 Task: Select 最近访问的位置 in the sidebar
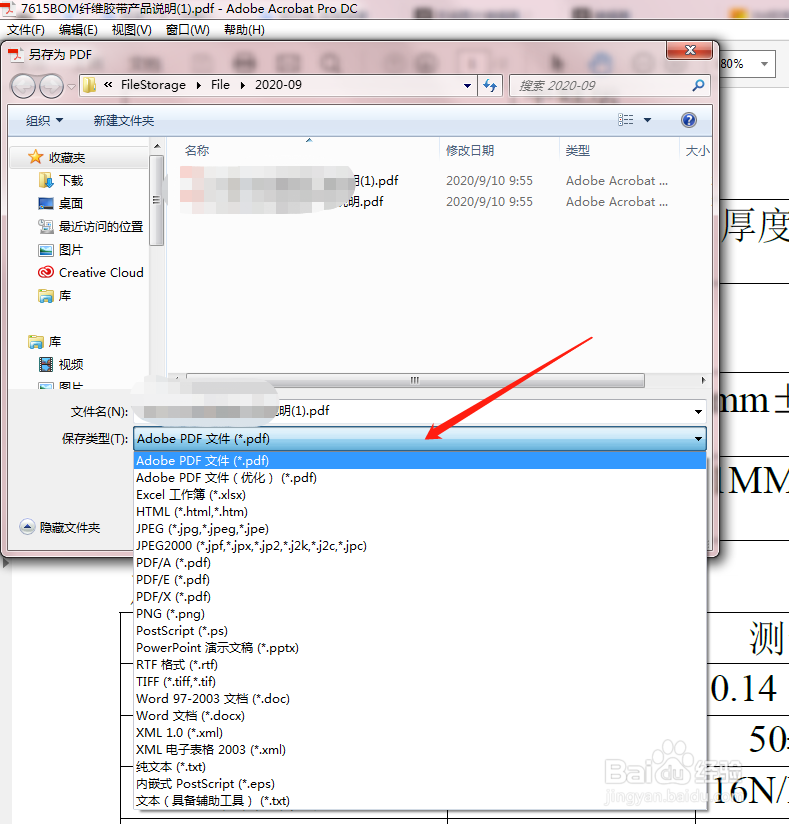coord(90,226)
